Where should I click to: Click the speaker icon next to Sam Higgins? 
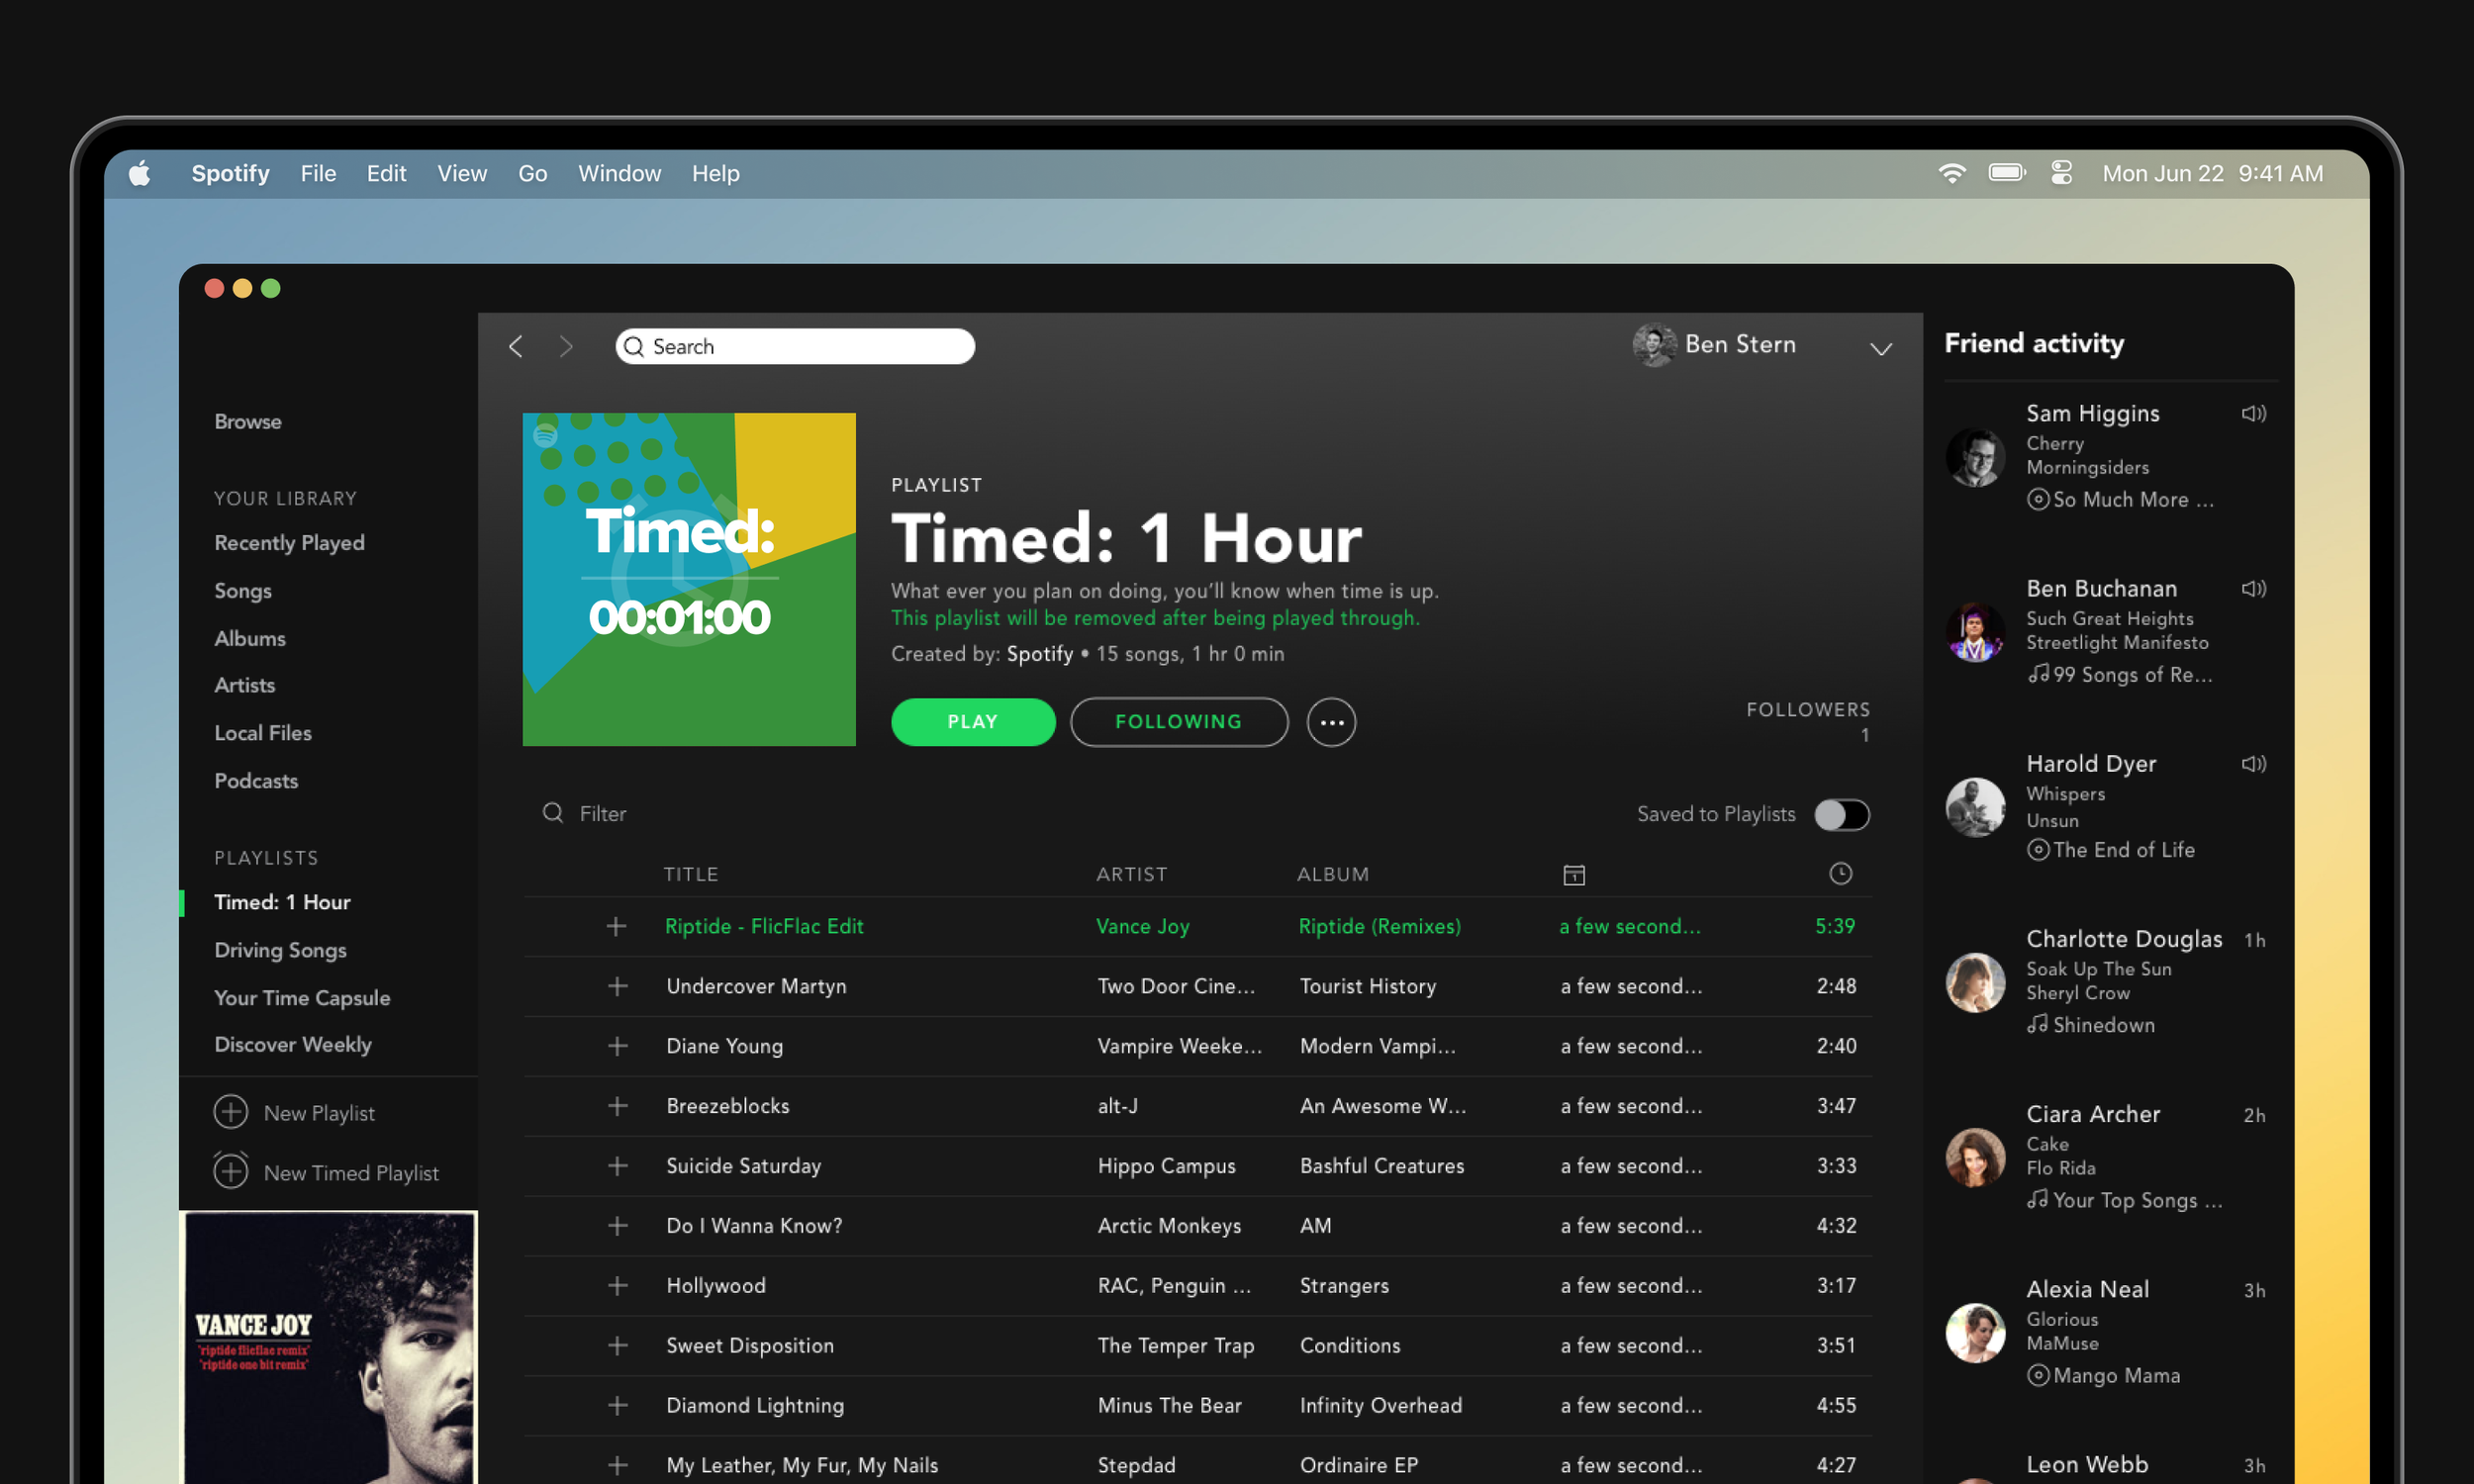[x=2253, y=413]
